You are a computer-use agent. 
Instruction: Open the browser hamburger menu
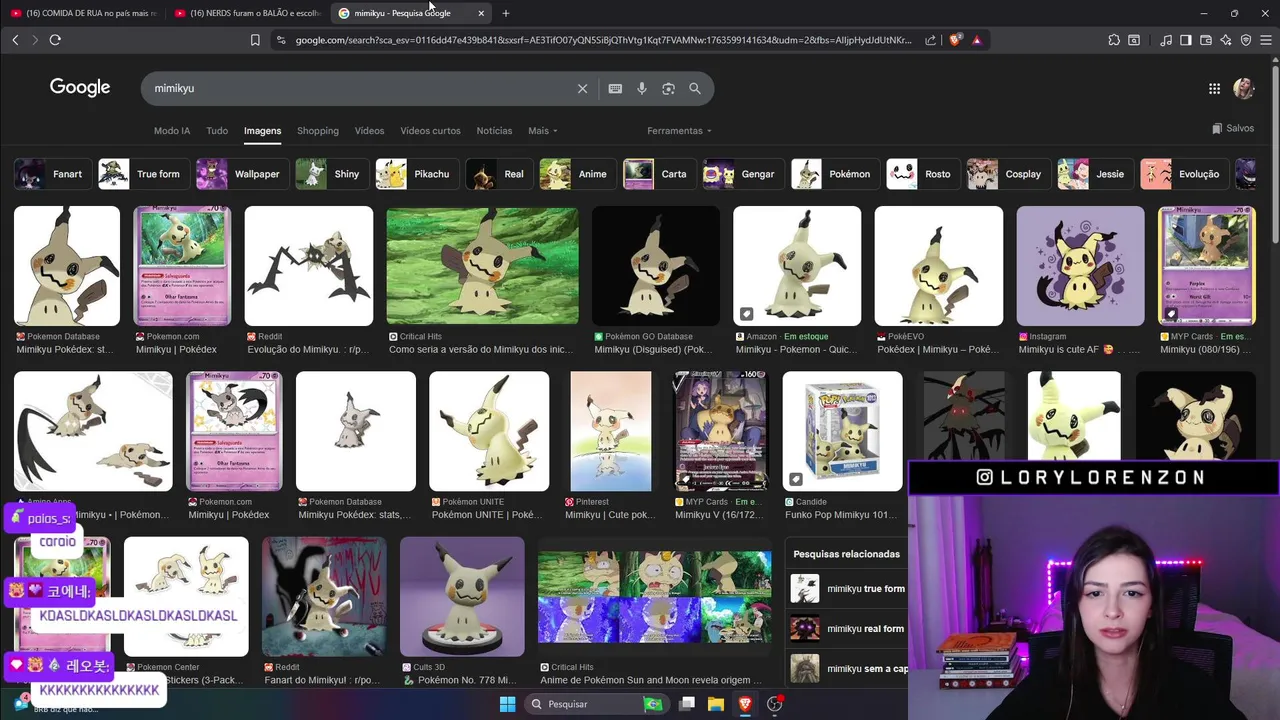point(1266,40)
